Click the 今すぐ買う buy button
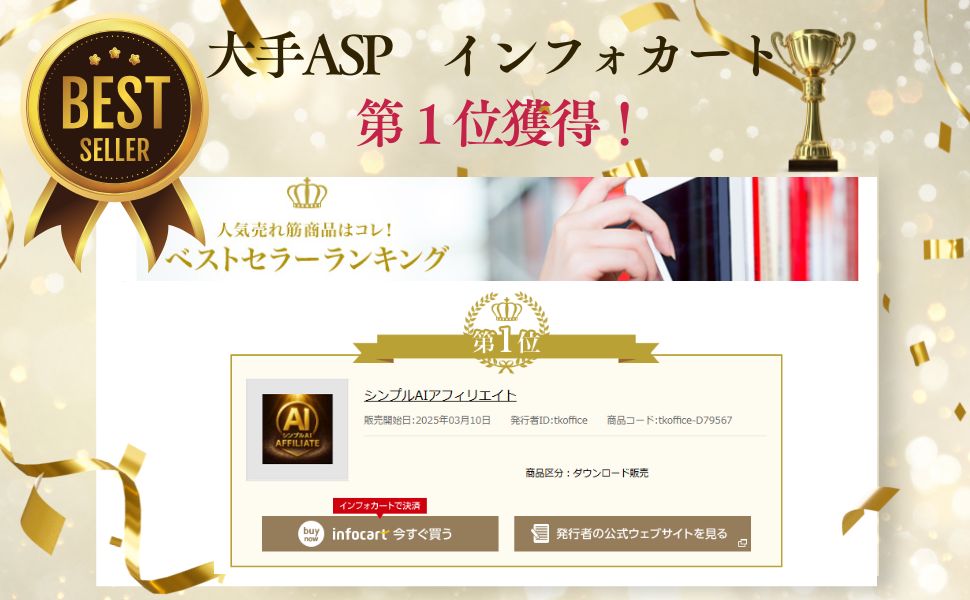The width and height of the screenshot is (970, 600). pyautogui.click(x=380, y=533)
